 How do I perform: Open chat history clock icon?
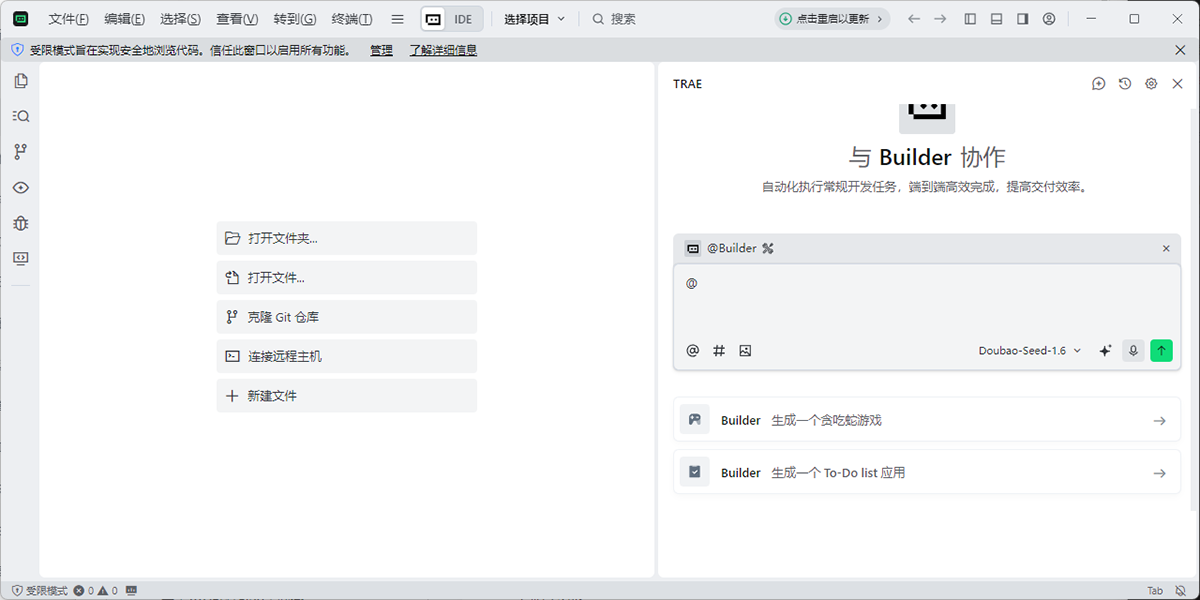point(1125,84)
